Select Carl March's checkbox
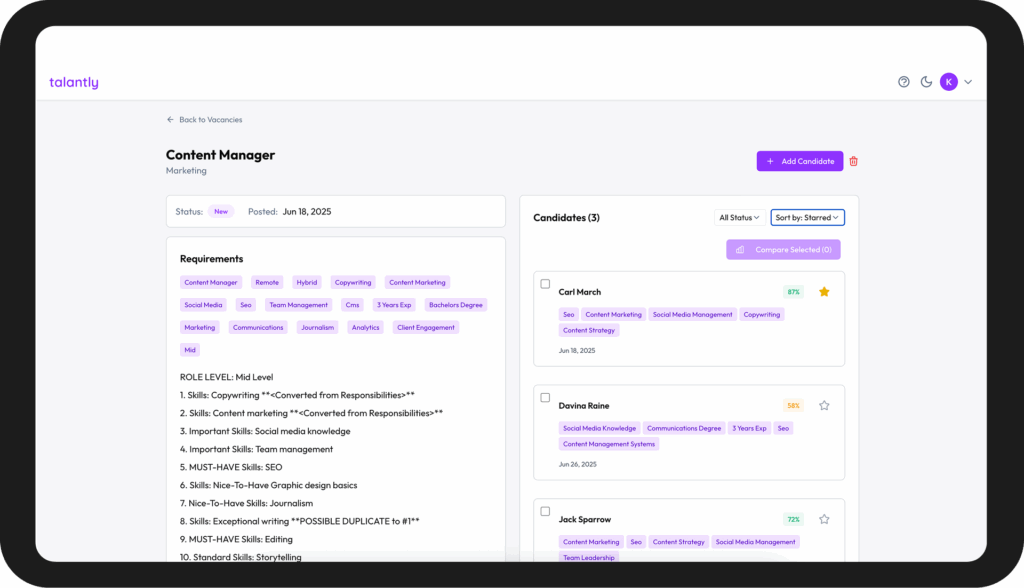The image size is (1024, 588). click(x=545, y=284)
